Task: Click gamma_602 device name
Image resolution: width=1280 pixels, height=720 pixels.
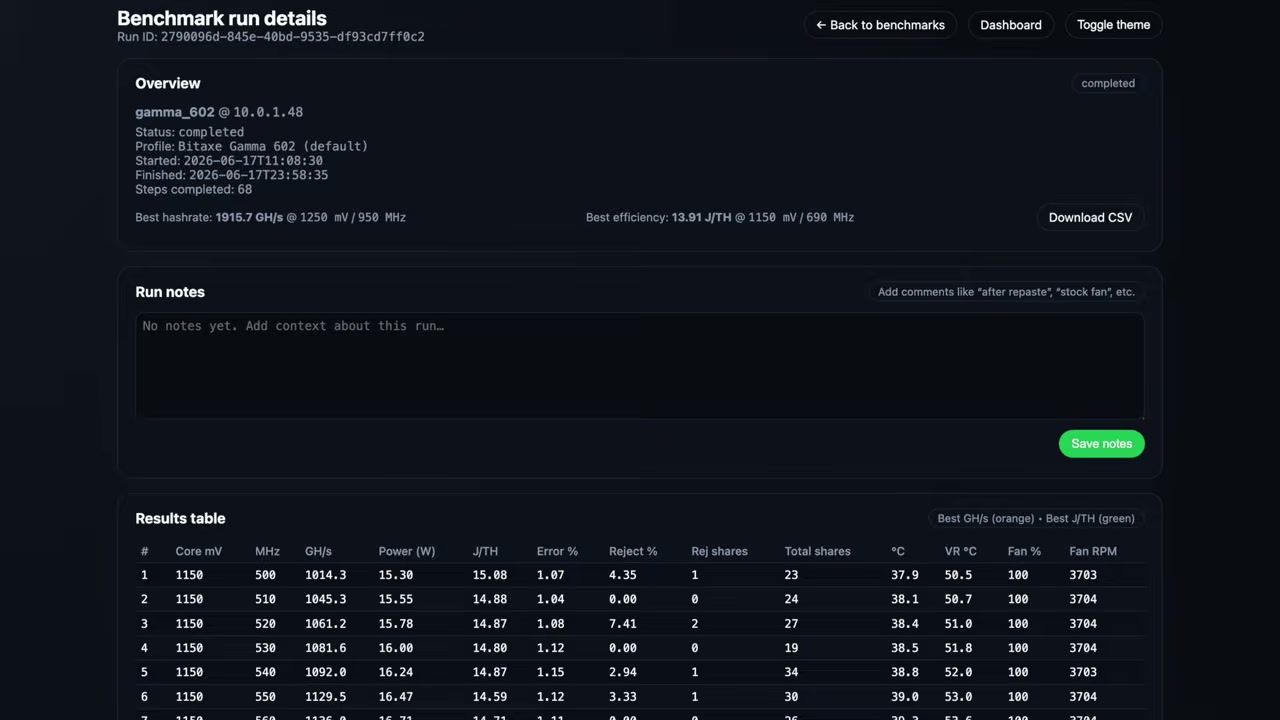Action: pyautogui.click(x=175, y=112)
